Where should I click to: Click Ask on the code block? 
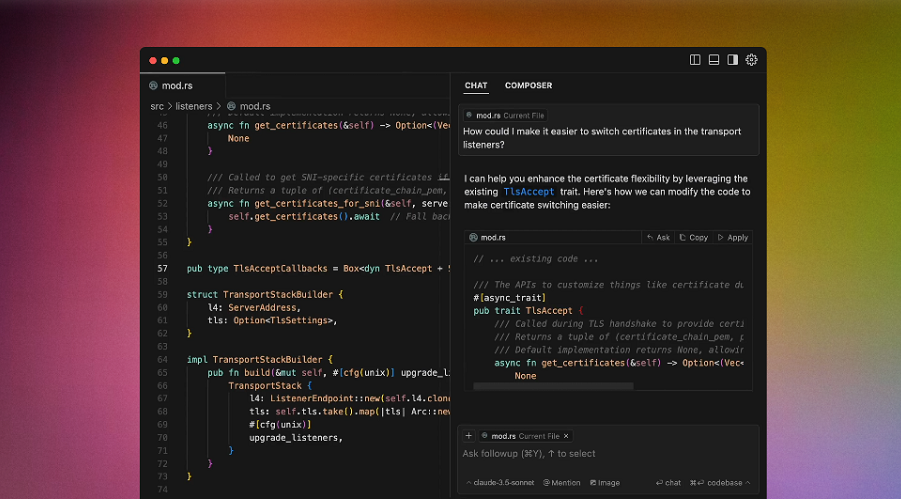[x=659, y=238]
